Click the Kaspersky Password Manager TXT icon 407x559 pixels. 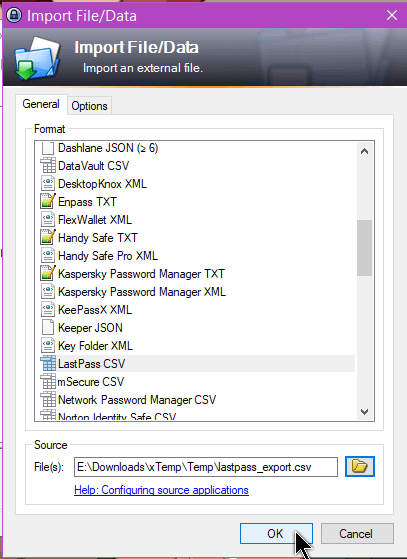point(48,273)
